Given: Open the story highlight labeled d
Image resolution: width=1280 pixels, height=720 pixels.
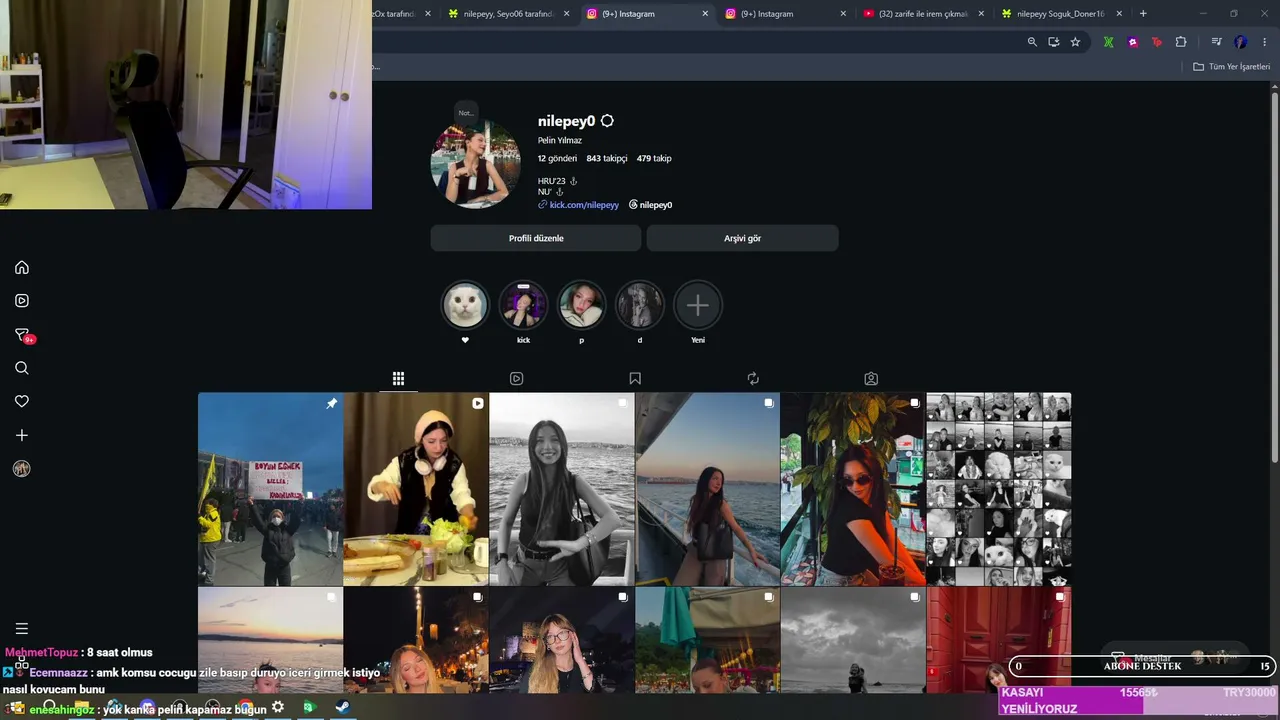Looking at the screenshot, I should [x=640, y=306].
